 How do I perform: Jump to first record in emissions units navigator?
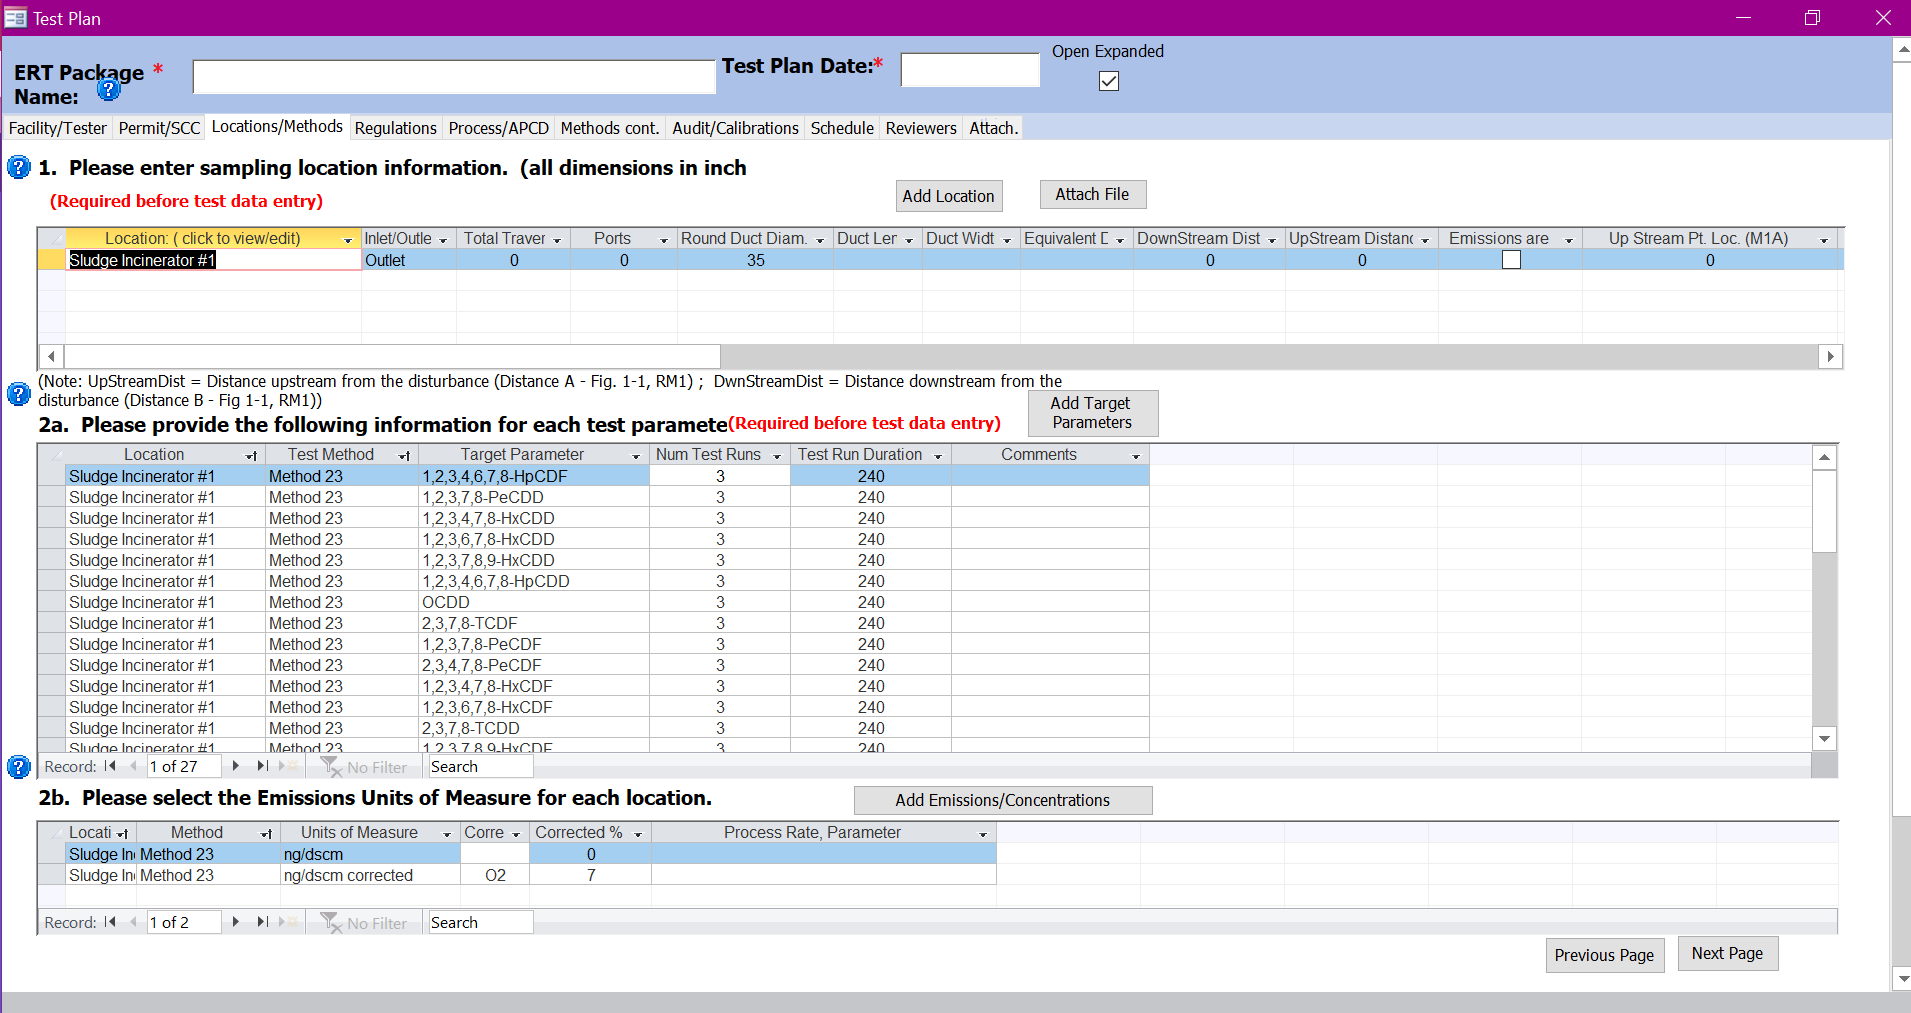[110, 922]
